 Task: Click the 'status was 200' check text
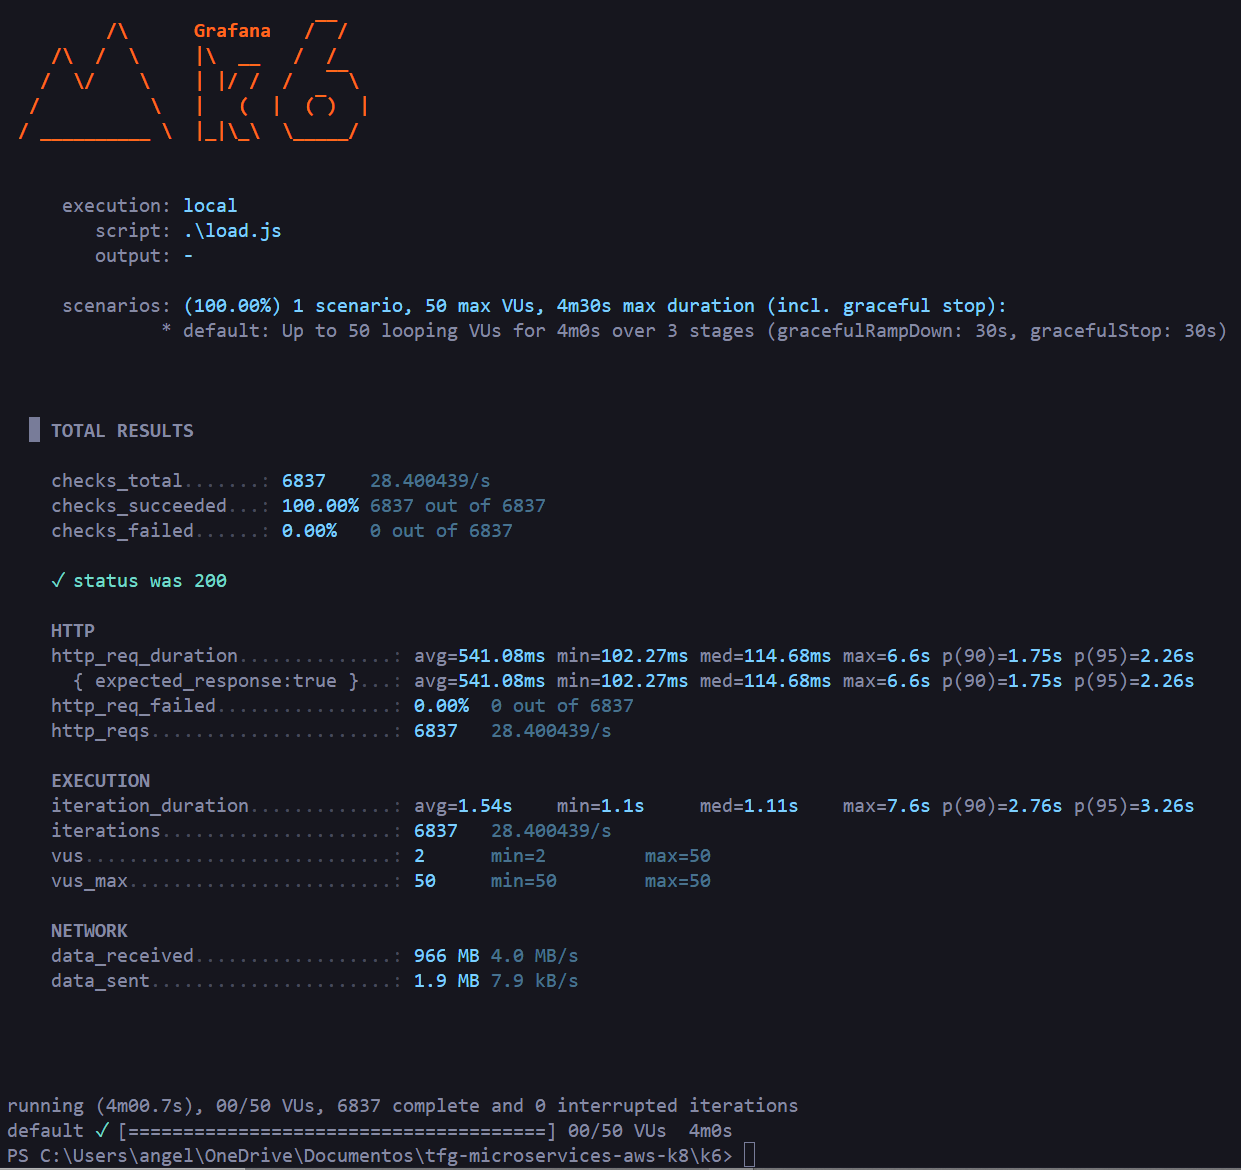click(x=150, y=581)
